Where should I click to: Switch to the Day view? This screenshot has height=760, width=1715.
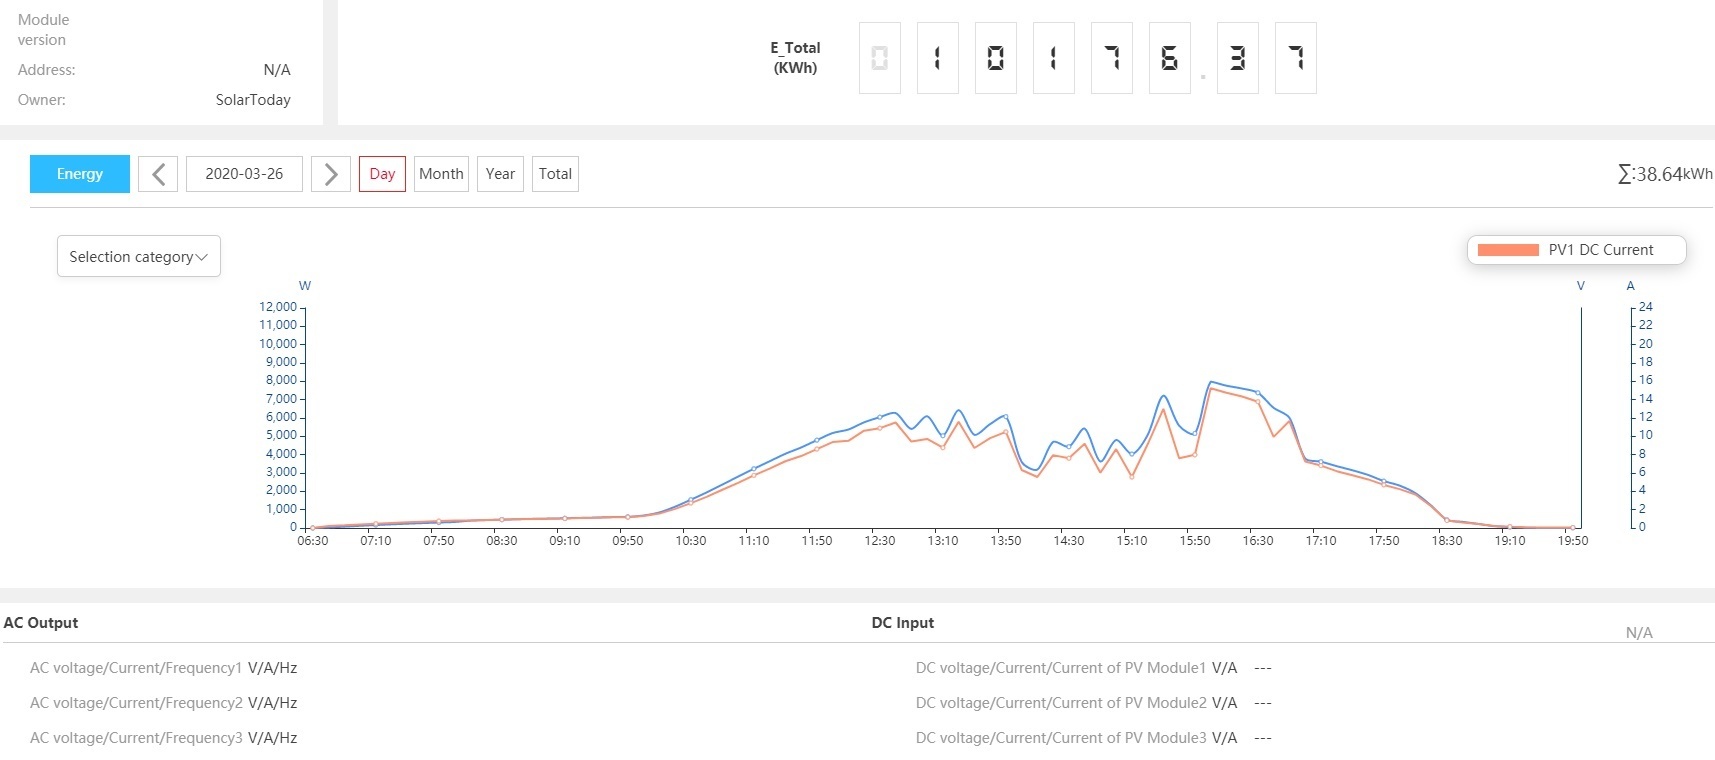(x=382, y=174)
